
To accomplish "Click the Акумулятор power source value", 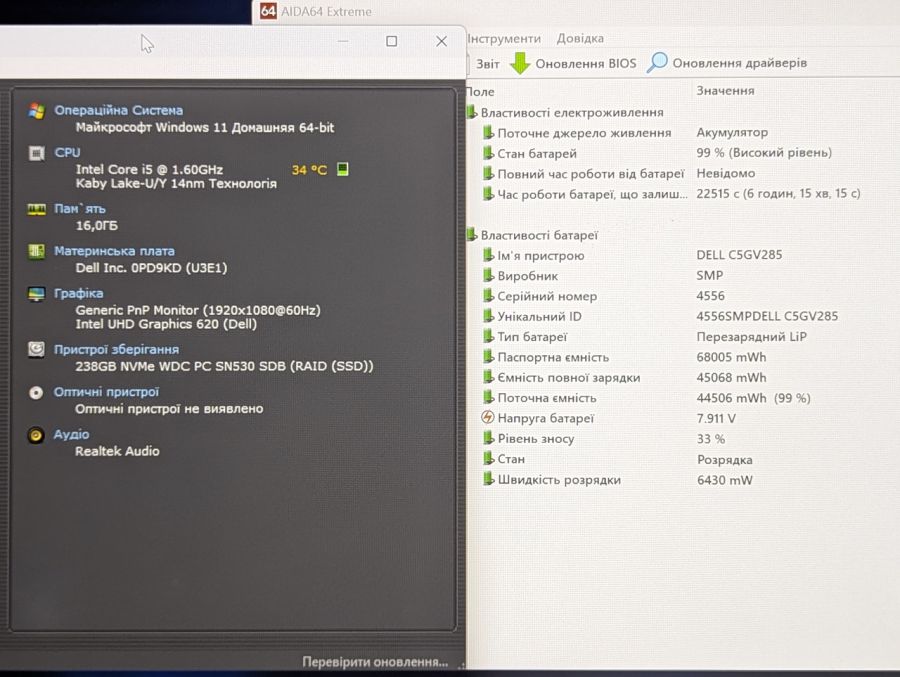I will [732, 132].
